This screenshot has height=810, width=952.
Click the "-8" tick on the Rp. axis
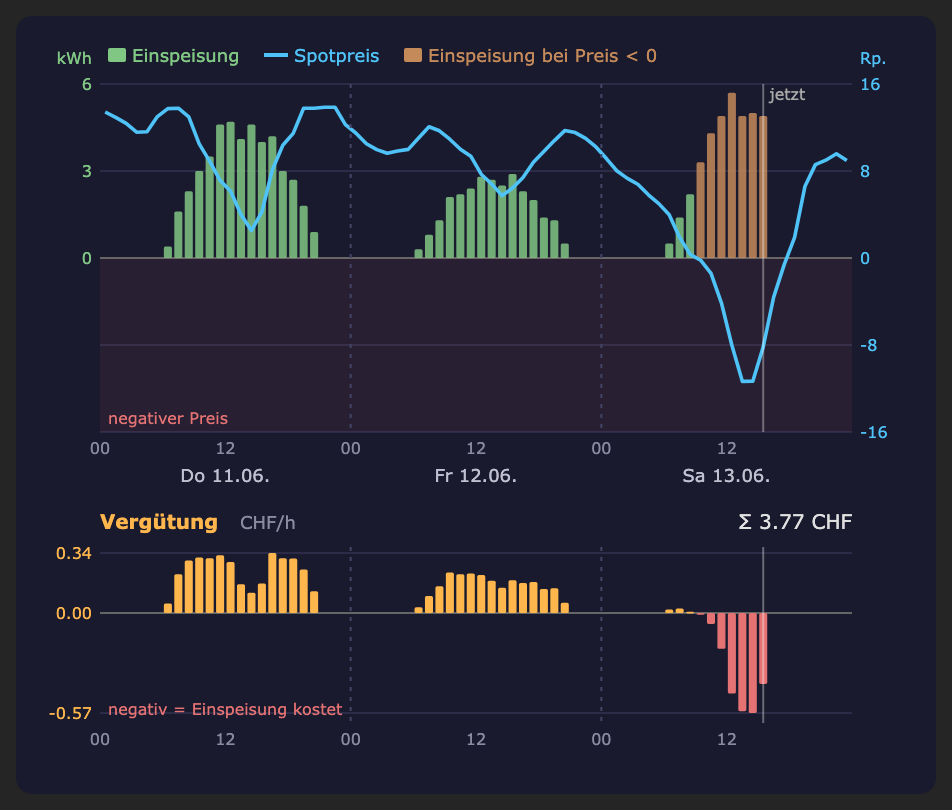869,345
